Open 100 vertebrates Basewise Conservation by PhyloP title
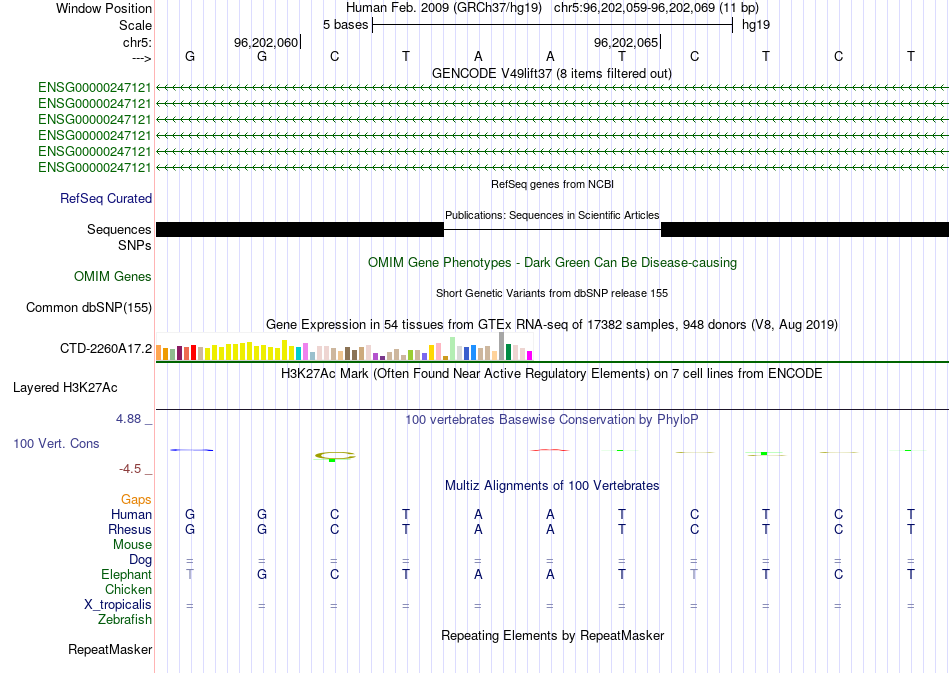 pos(552,420)
